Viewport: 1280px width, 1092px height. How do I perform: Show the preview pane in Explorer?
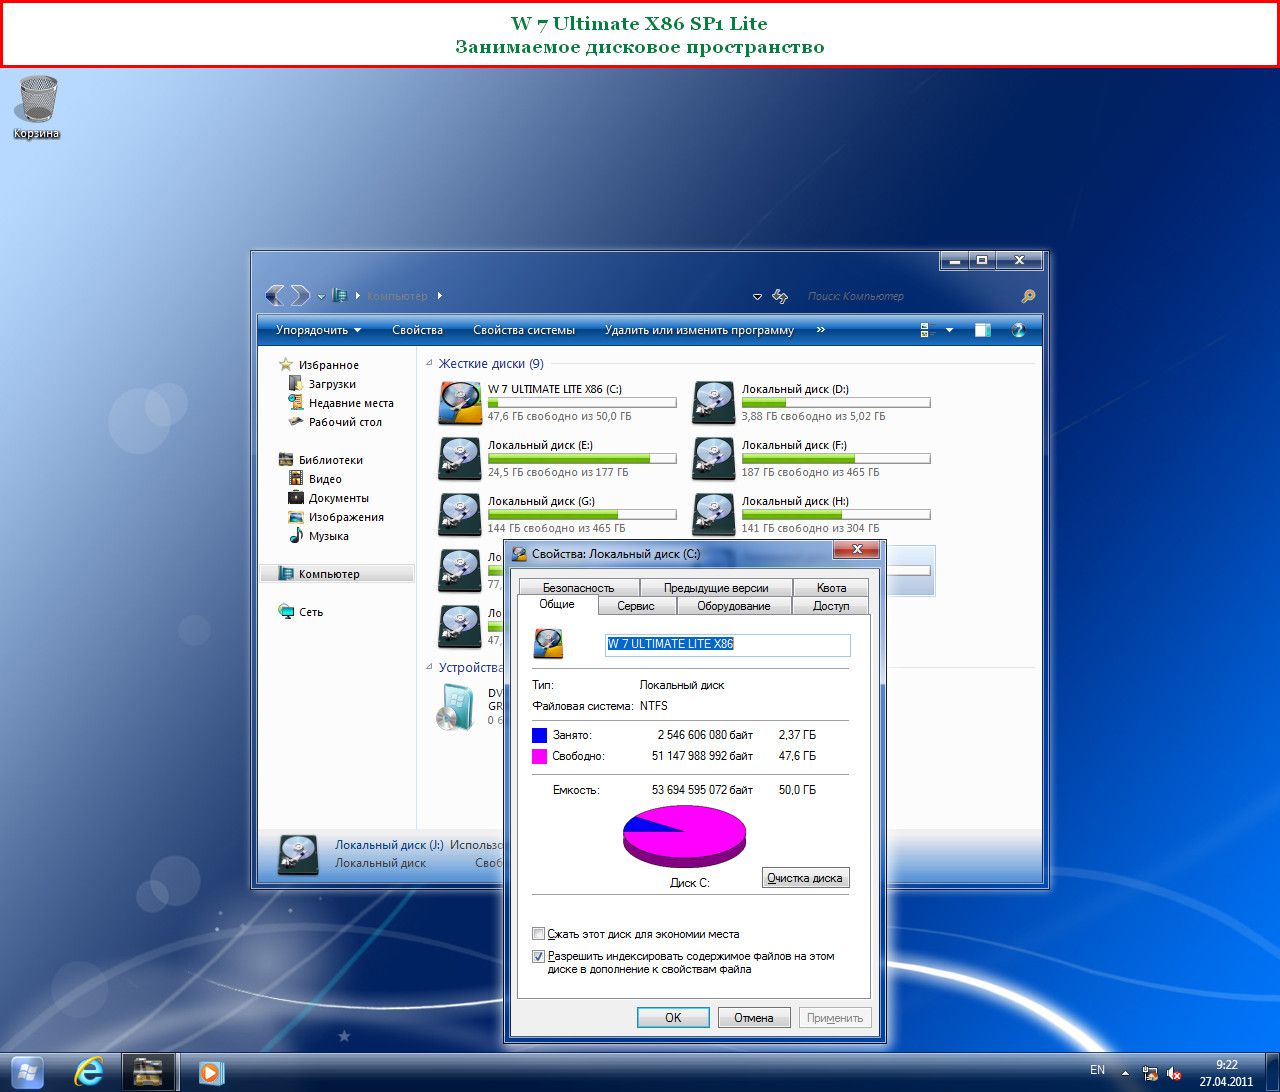coord(983,330)
